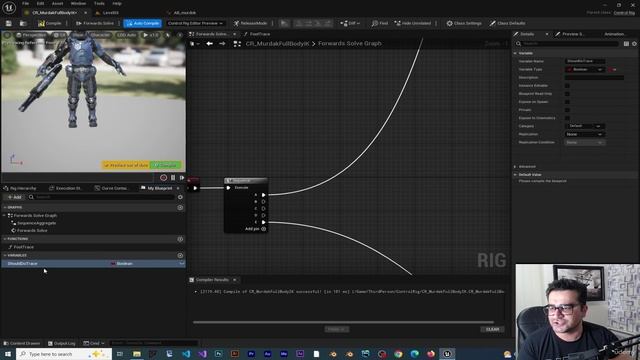Toggle Instance Editable checkbox
The image size is (640, 360).
567,86
